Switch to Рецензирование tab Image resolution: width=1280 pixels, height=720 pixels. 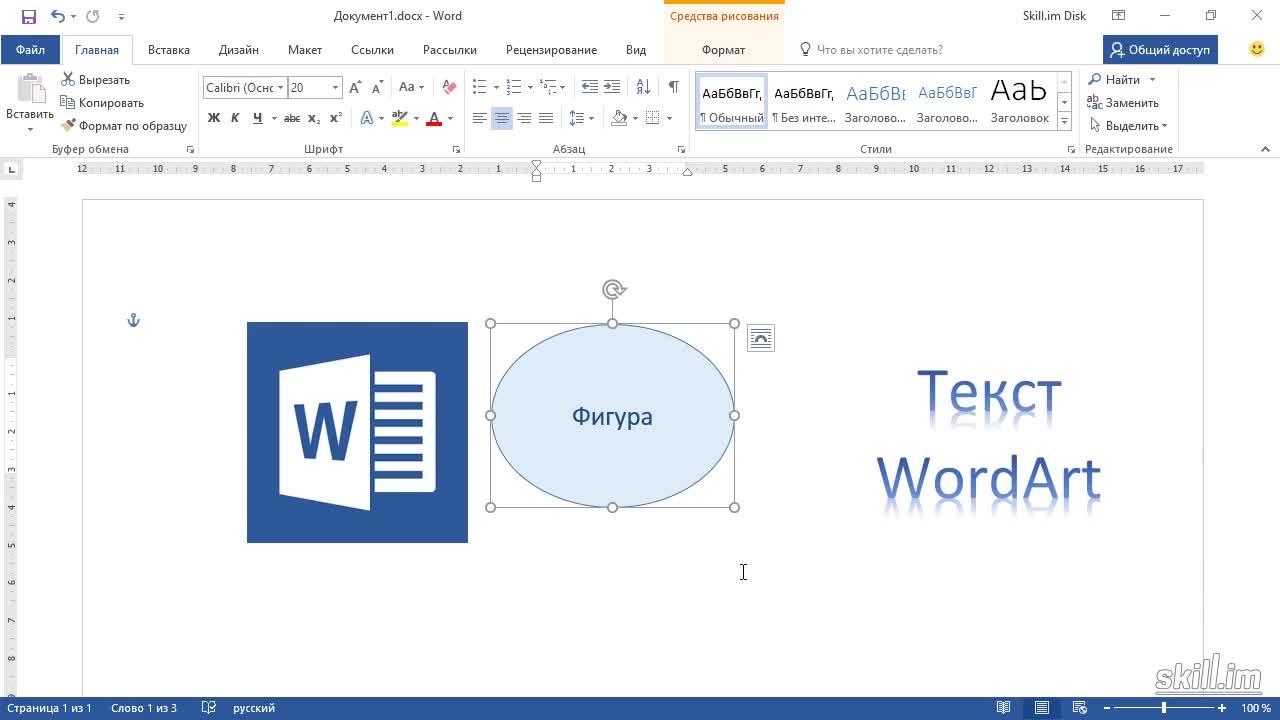tap(551, 50)
